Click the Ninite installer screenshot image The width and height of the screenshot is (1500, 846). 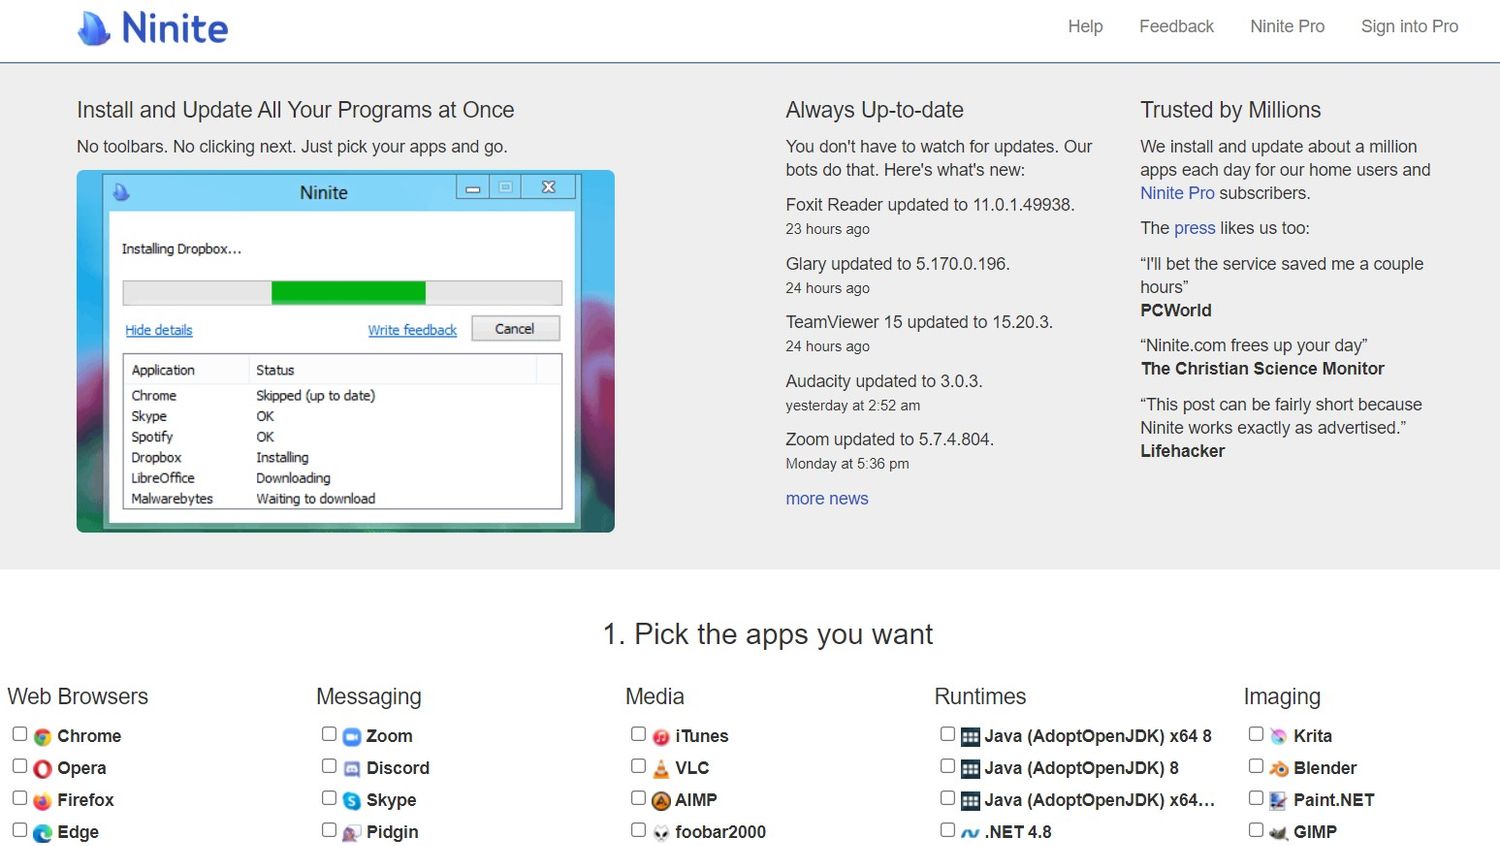coord(345,351)
